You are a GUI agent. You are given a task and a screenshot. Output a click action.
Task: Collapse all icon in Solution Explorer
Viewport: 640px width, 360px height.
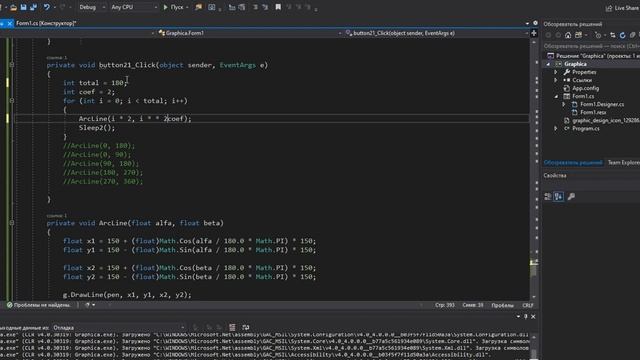[x=632, y=36]
